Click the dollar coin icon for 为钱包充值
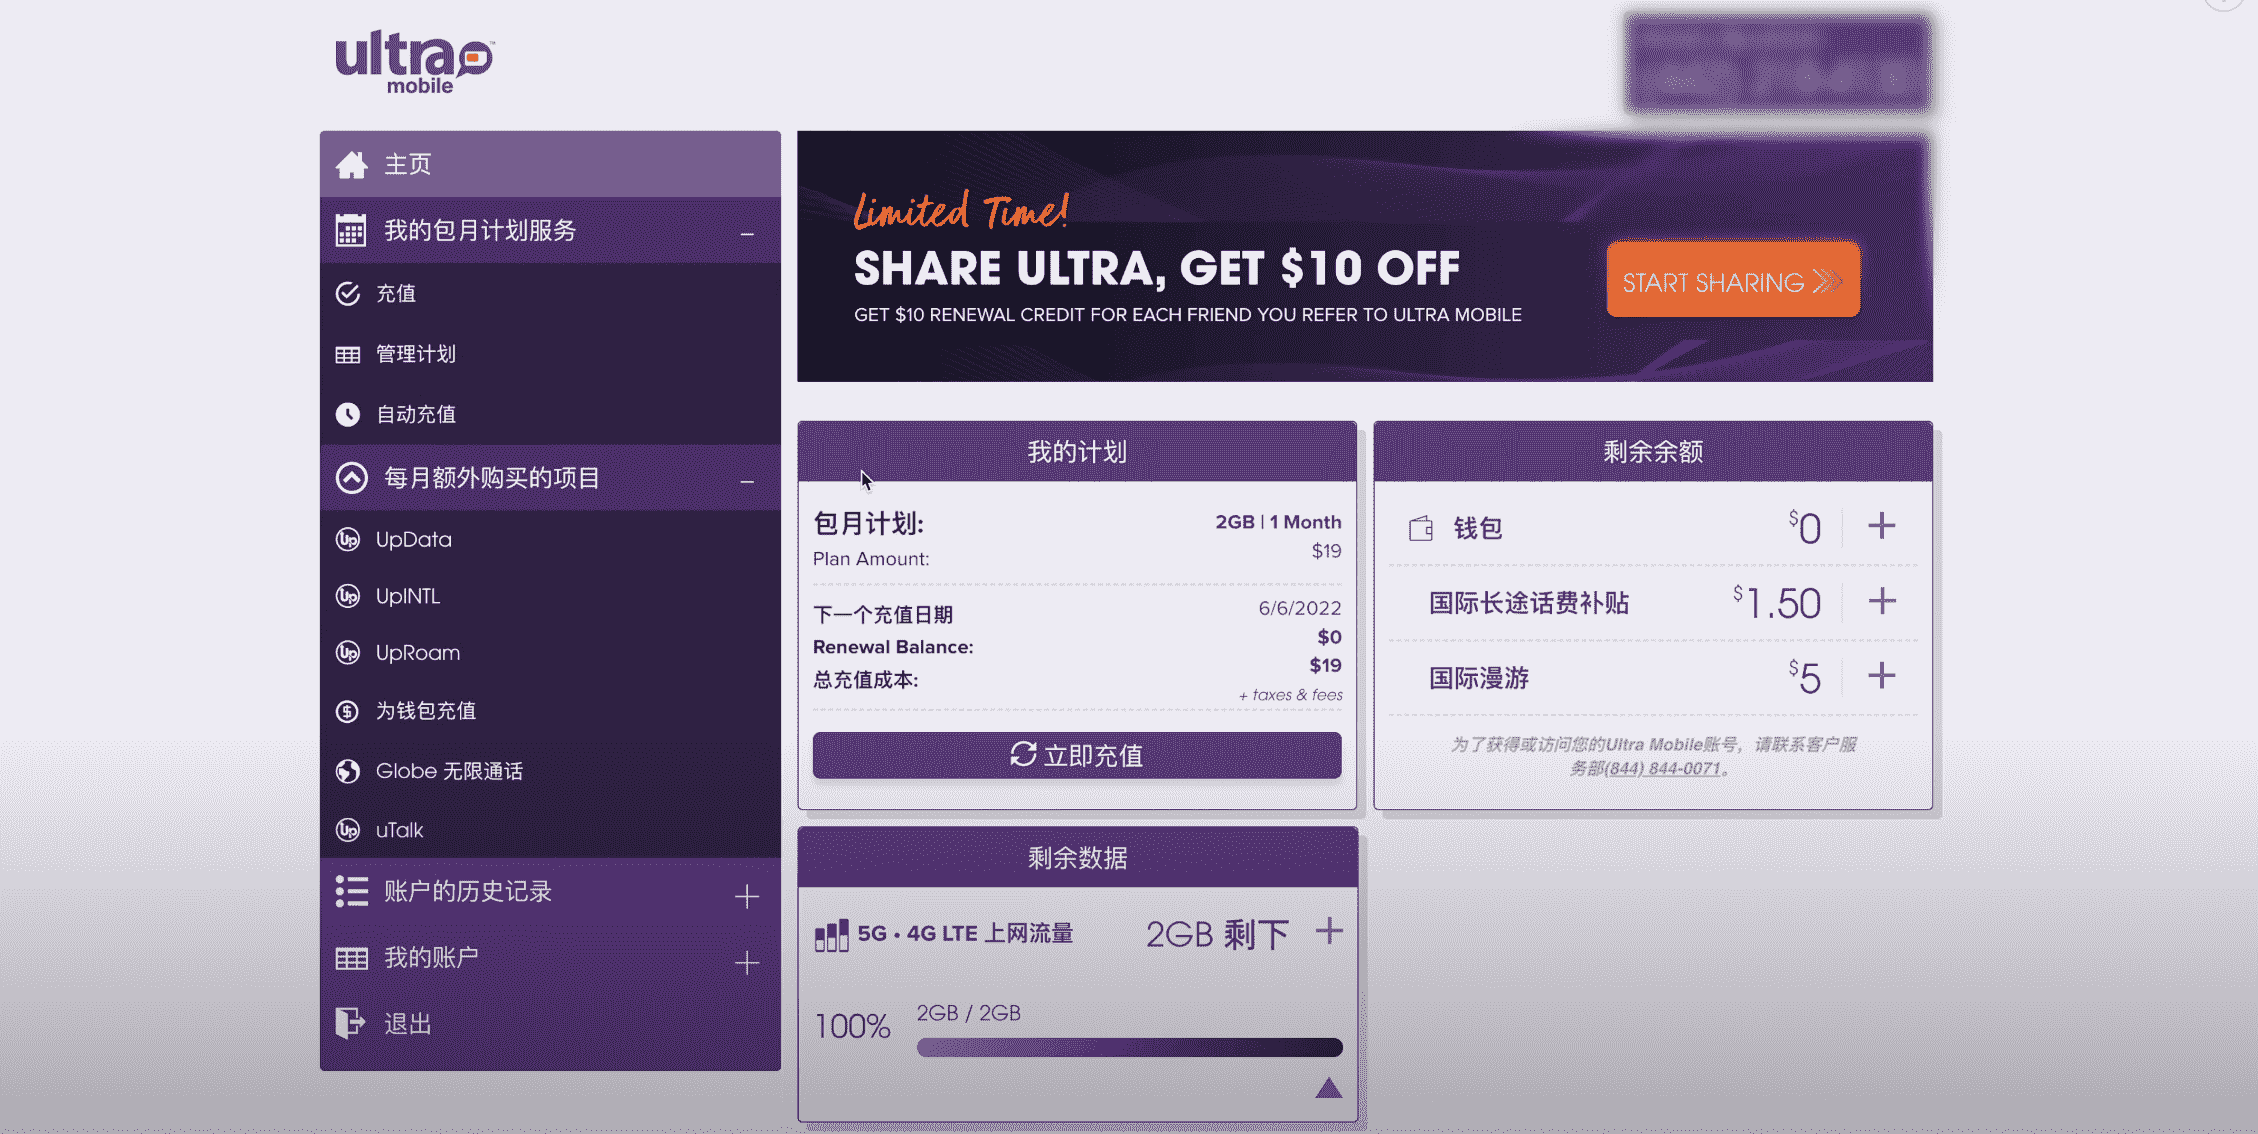Screen dimensions: 2258x1134 (348, 711)
